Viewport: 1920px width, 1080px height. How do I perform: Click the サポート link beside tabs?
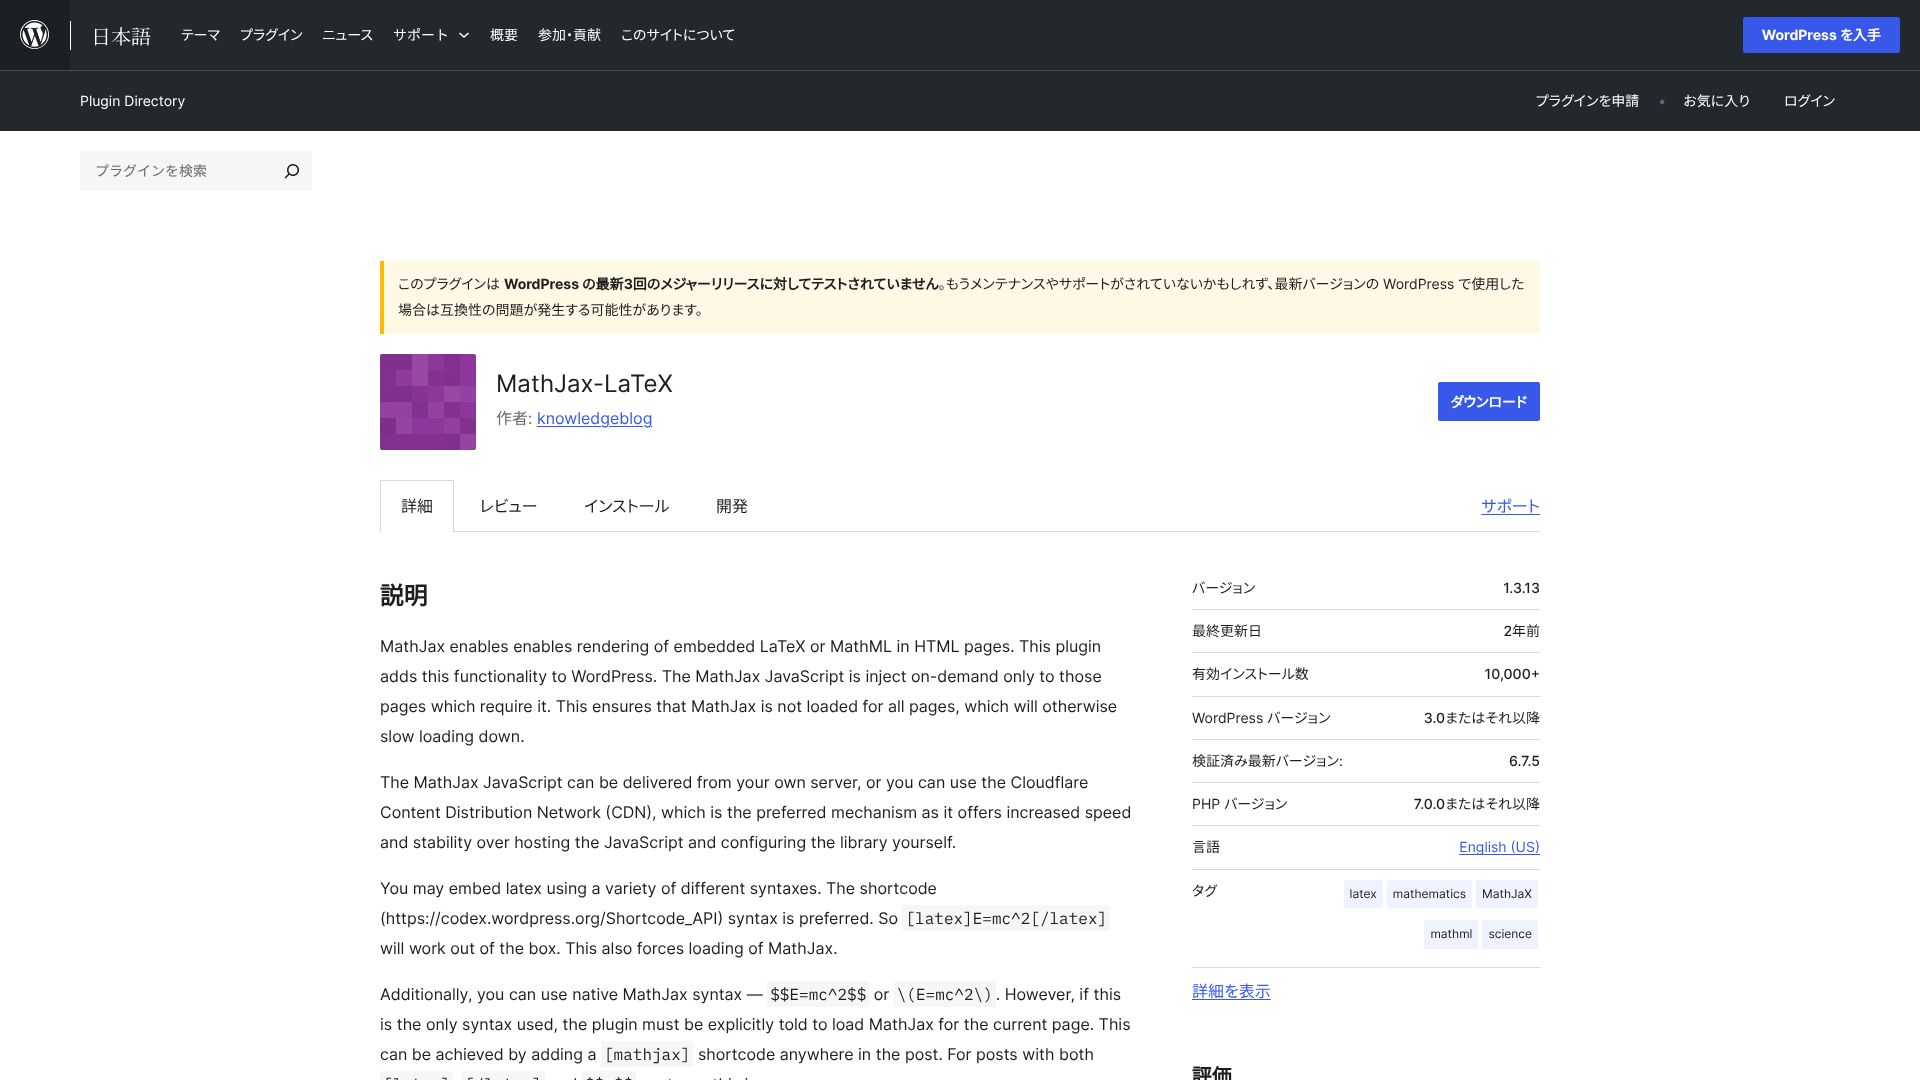coord(1510,506)
